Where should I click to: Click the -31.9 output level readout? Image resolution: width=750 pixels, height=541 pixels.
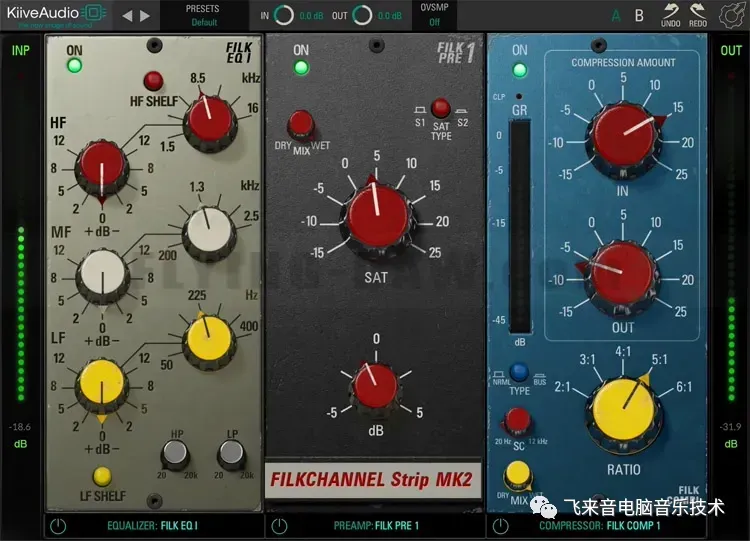[x=730, y=426]
